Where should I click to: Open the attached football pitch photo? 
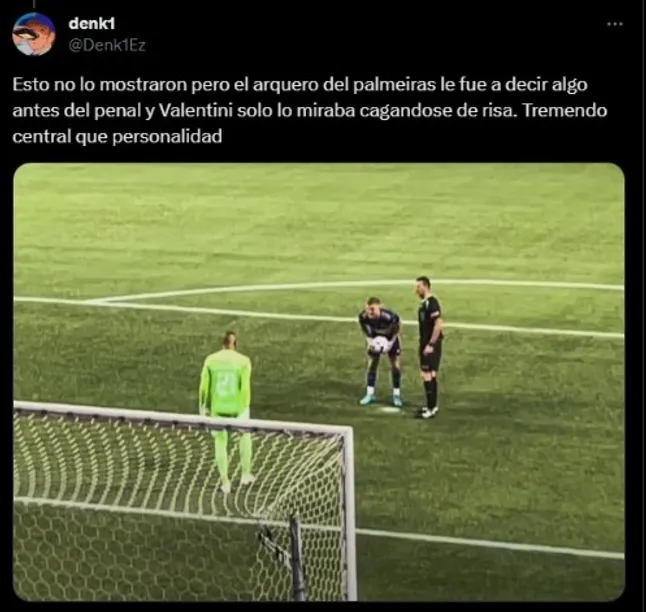point(319,382)
